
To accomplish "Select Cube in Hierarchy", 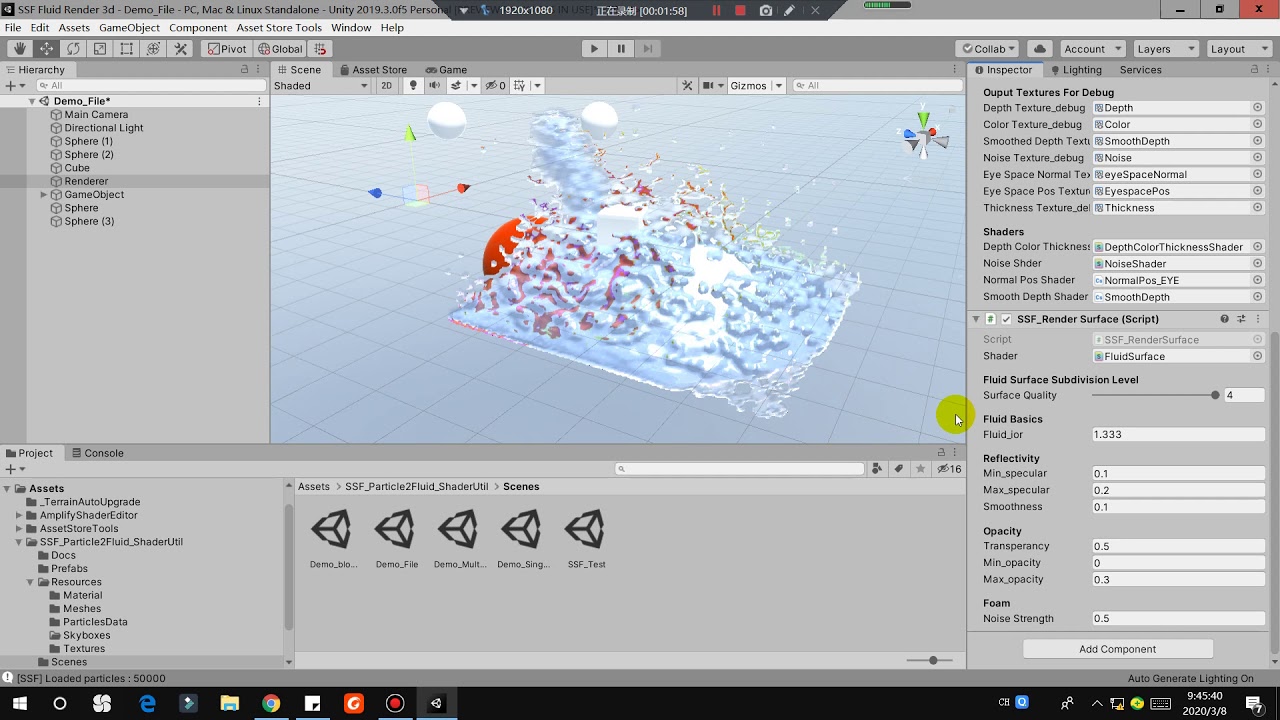I will click(x=77, y=168).
